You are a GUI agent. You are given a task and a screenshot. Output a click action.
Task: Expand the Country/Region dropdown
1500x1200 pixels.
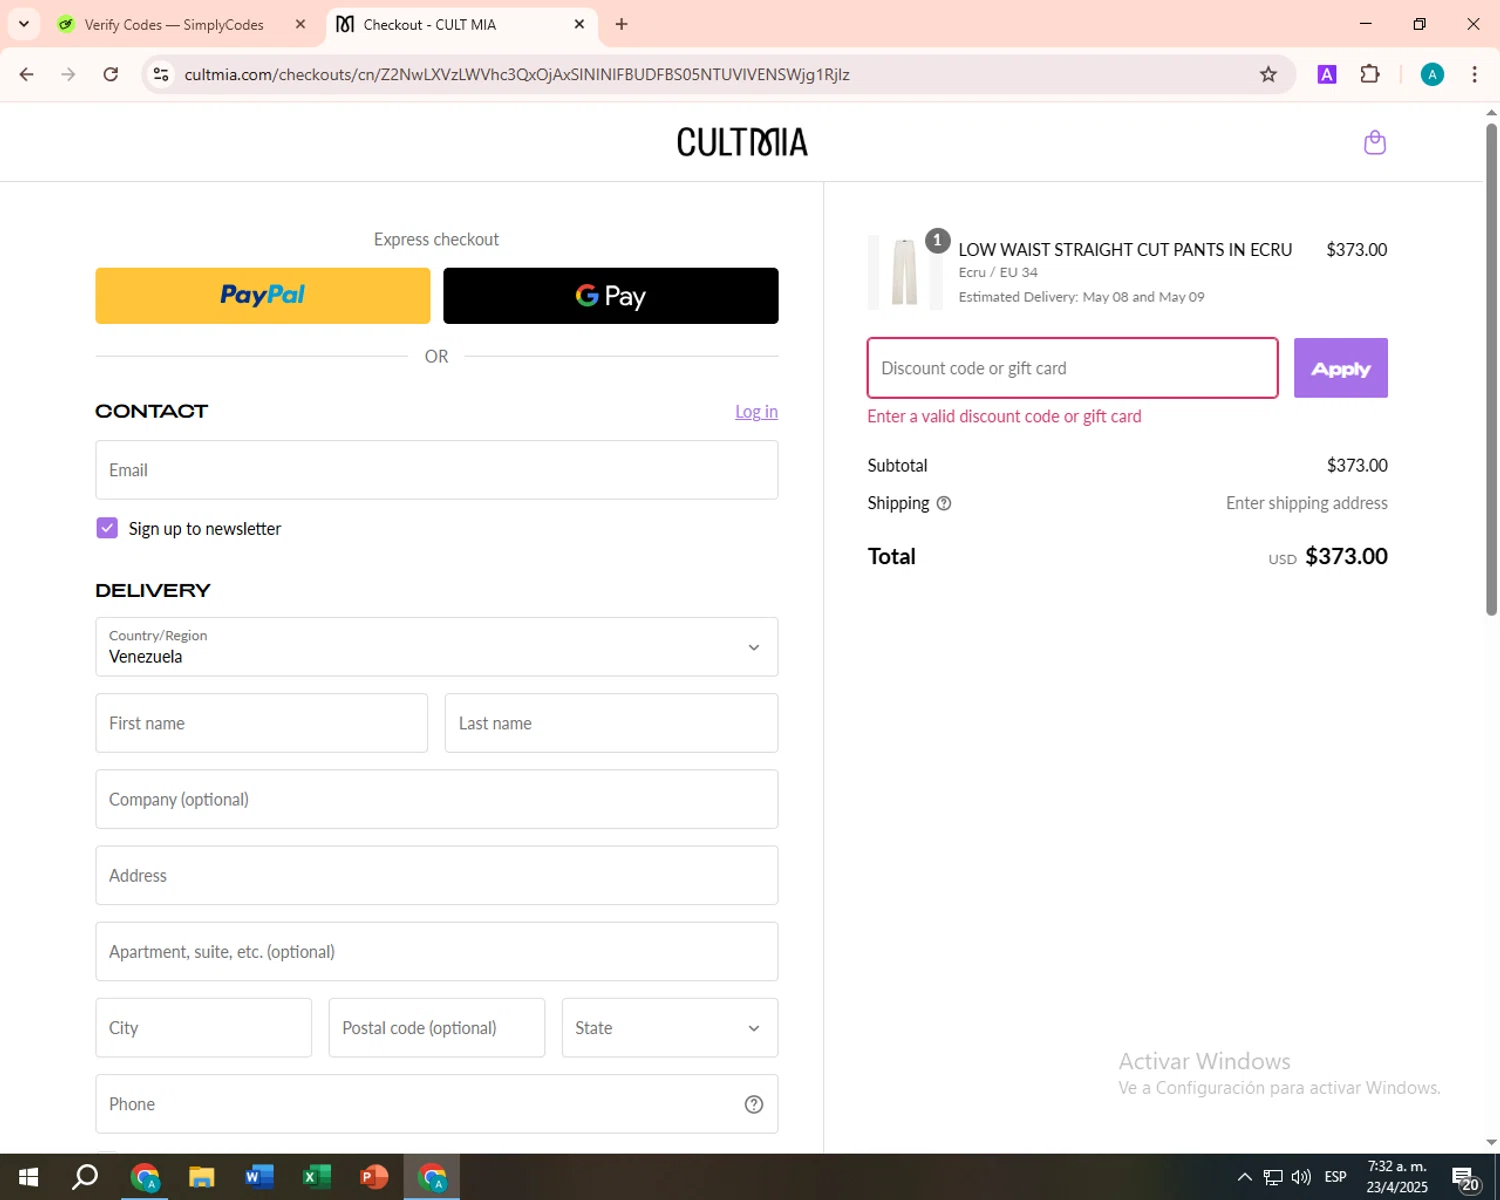(x=437, y=647)
